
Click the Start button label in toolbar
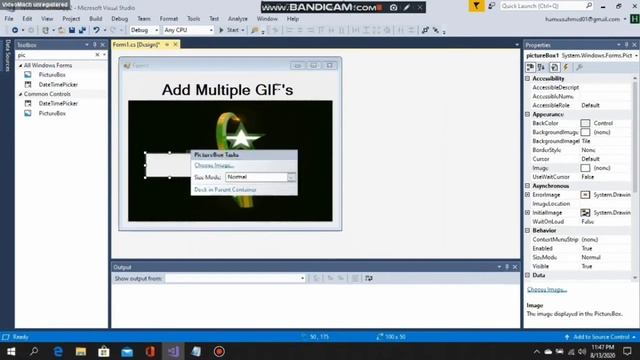(233, 30)
